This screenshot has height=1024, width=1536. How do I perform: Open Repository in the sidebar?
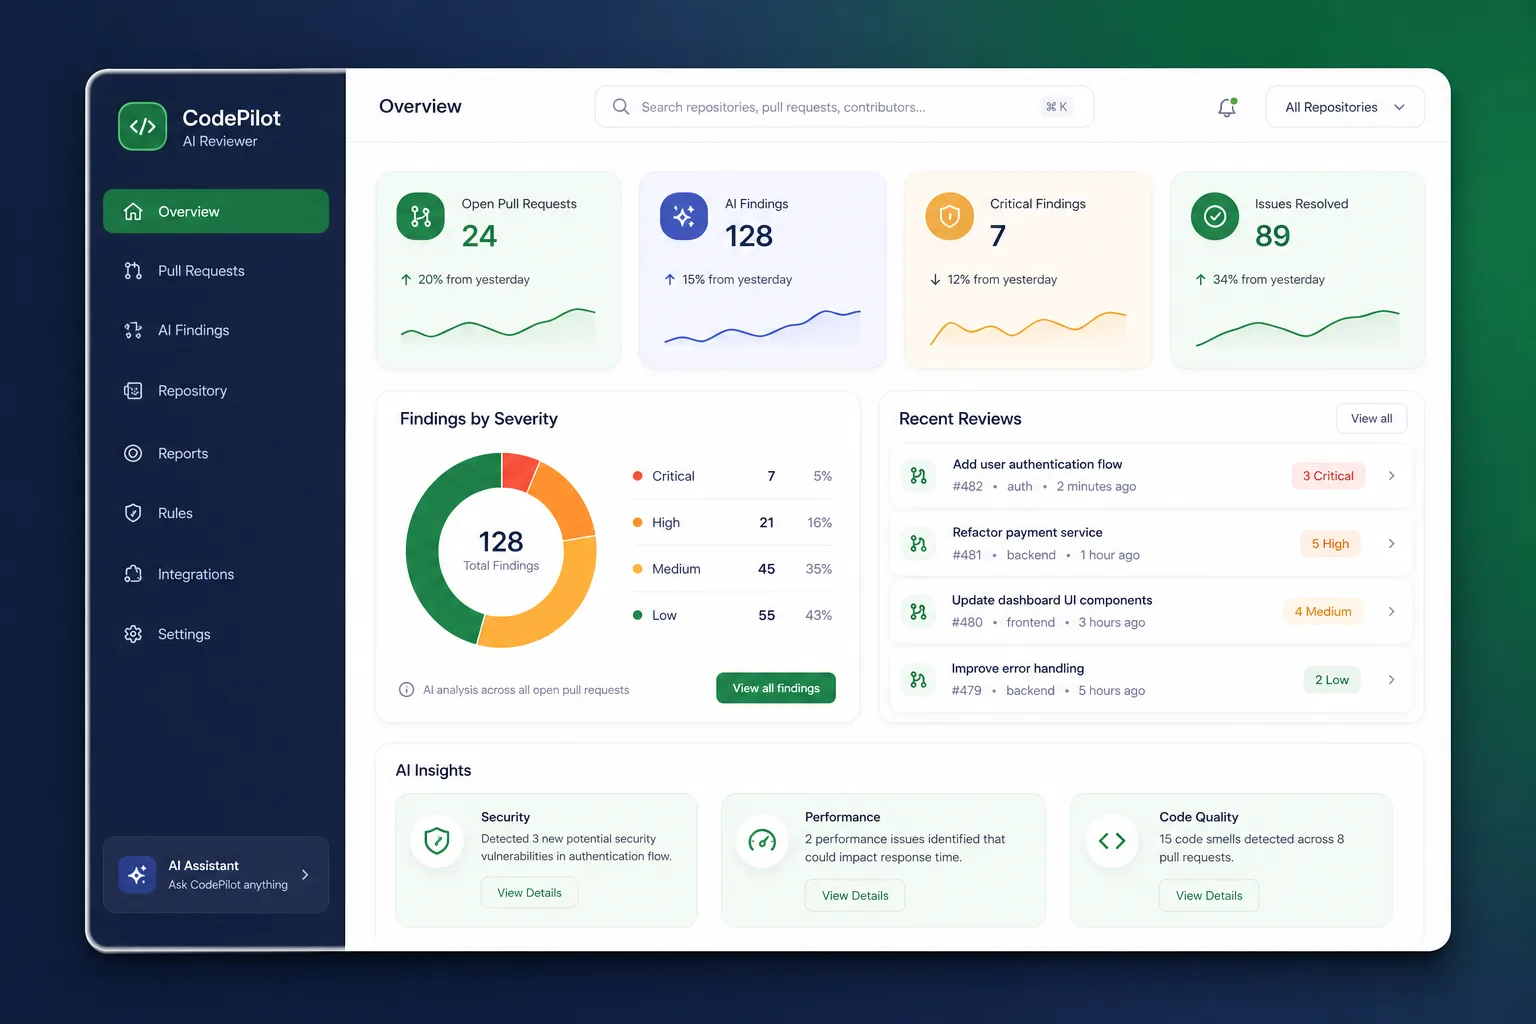[x=216, y=391]
